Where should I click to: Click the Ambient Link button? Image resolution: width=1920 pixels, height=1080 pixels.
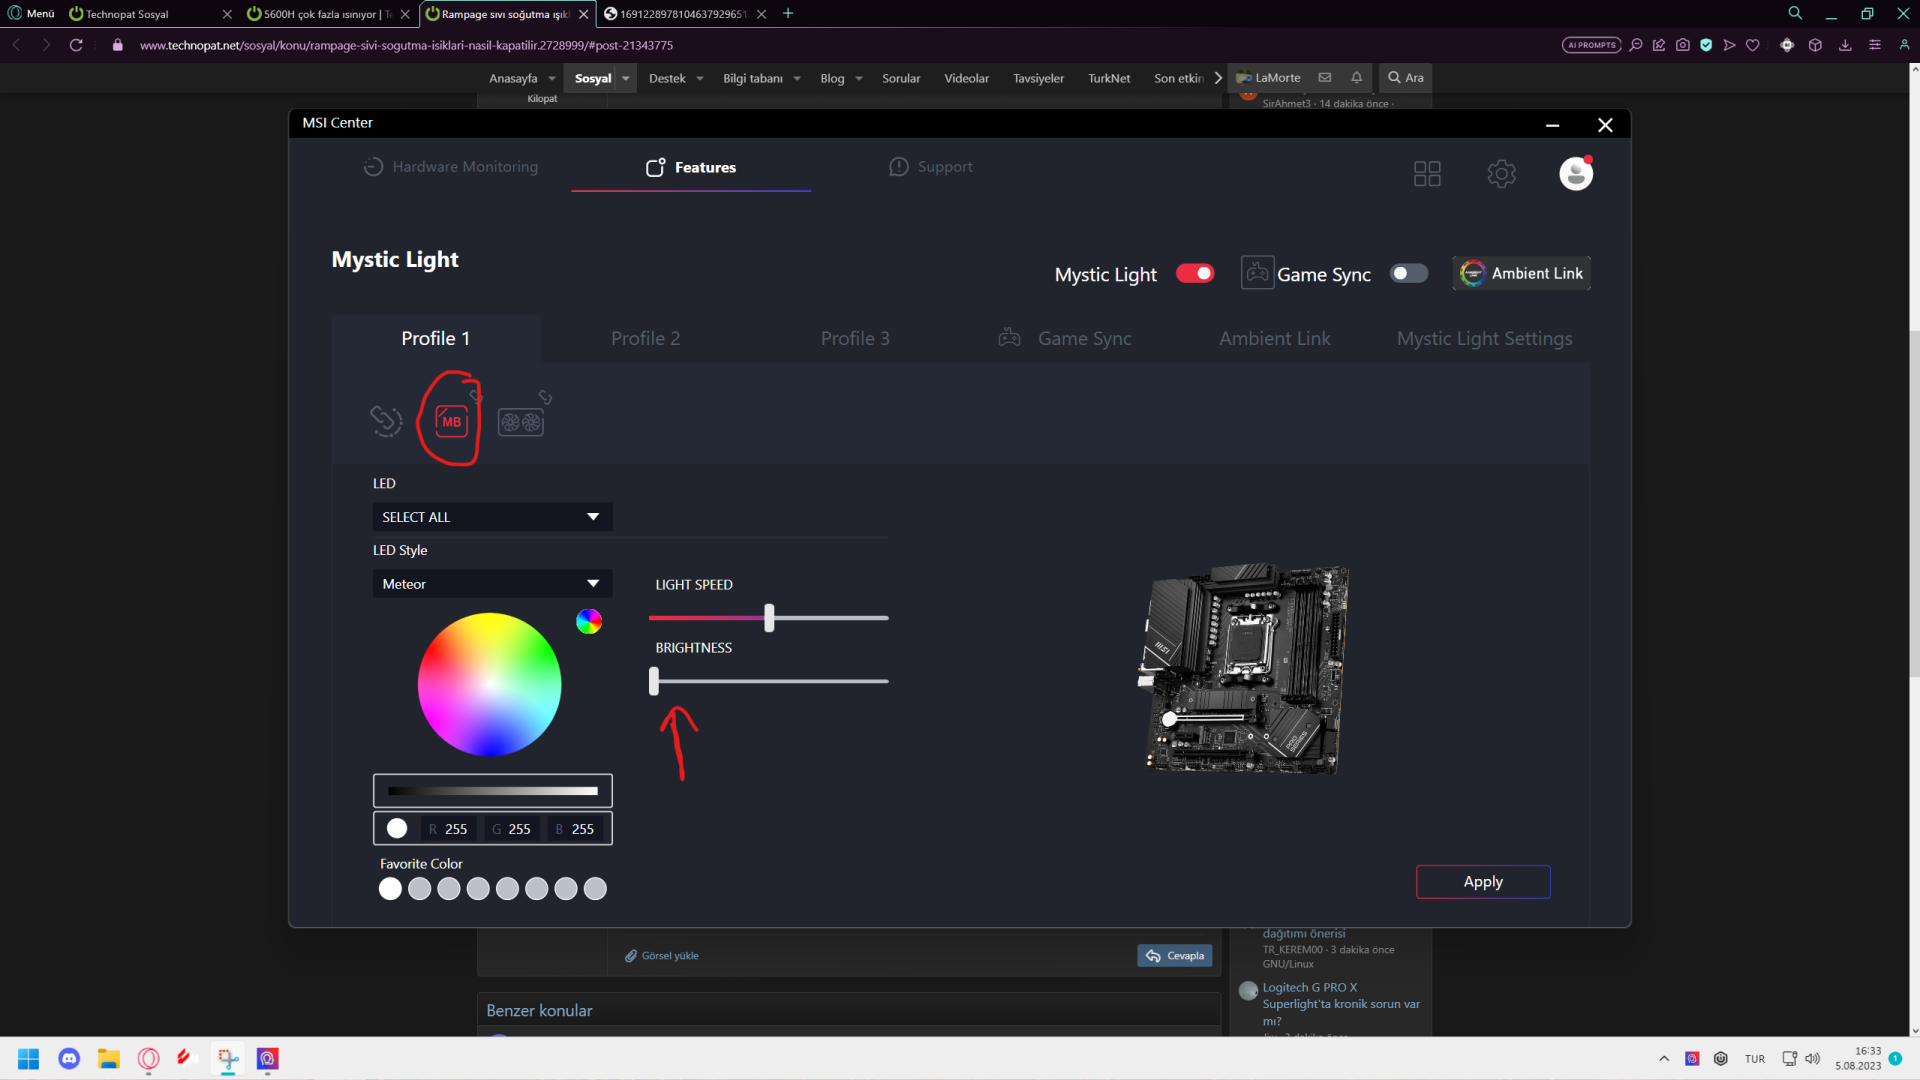coord(1521,274)
